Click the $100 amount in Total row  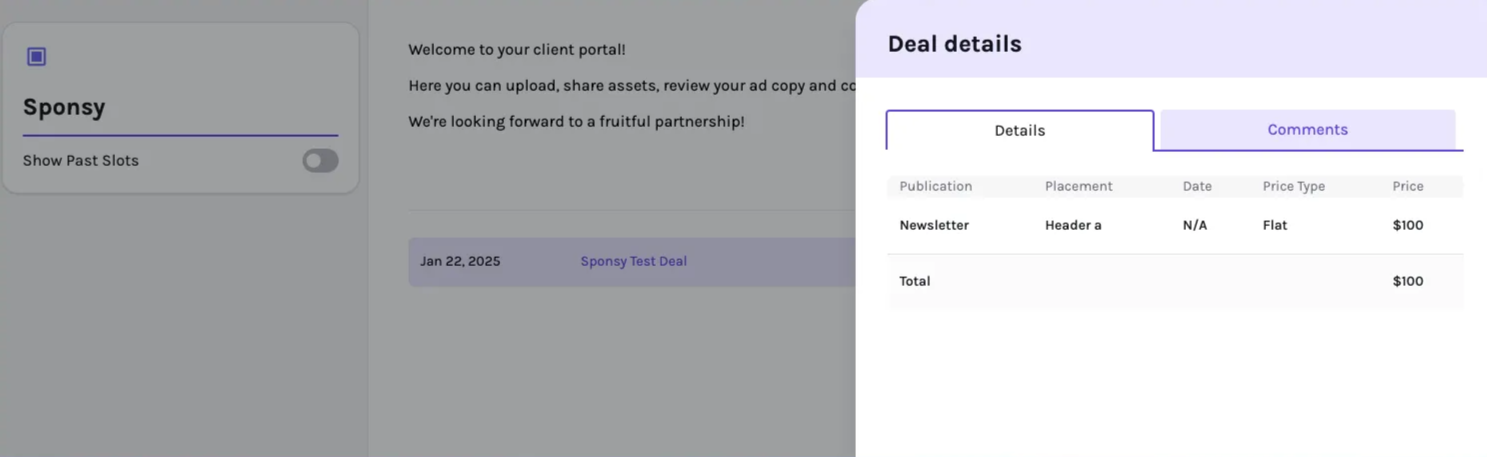pos(1408,282)
